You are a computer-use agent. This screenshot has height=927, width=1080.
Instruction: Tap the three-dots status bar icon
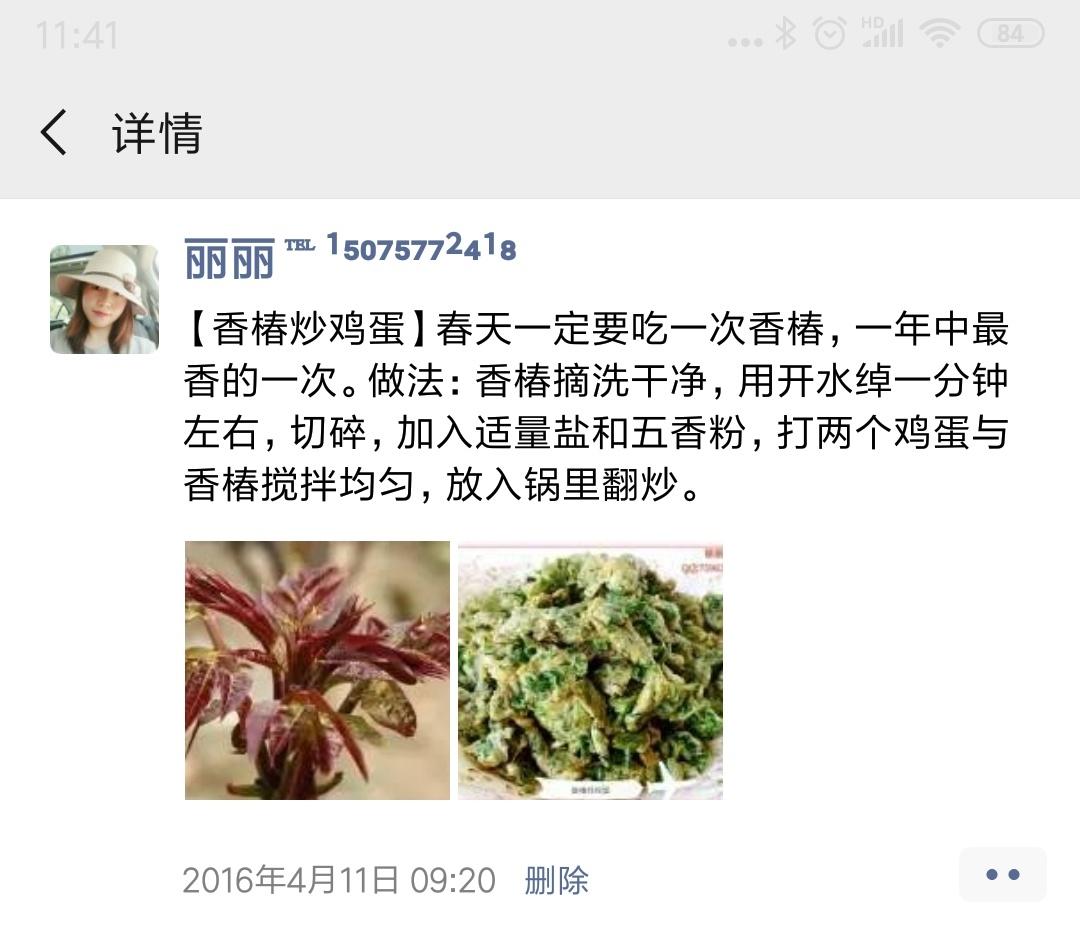point(745,42)
